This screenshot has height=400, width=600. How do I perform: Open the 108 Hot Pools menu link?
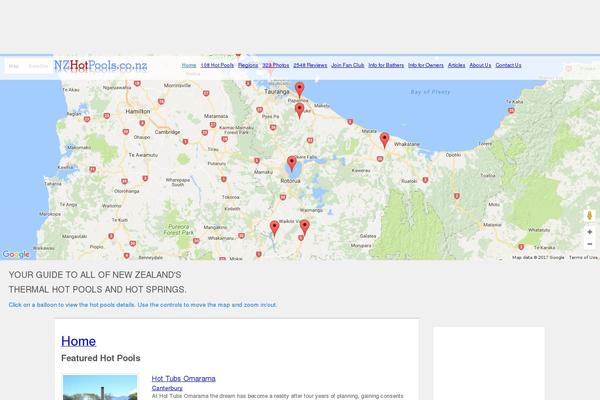coord(217,65)
